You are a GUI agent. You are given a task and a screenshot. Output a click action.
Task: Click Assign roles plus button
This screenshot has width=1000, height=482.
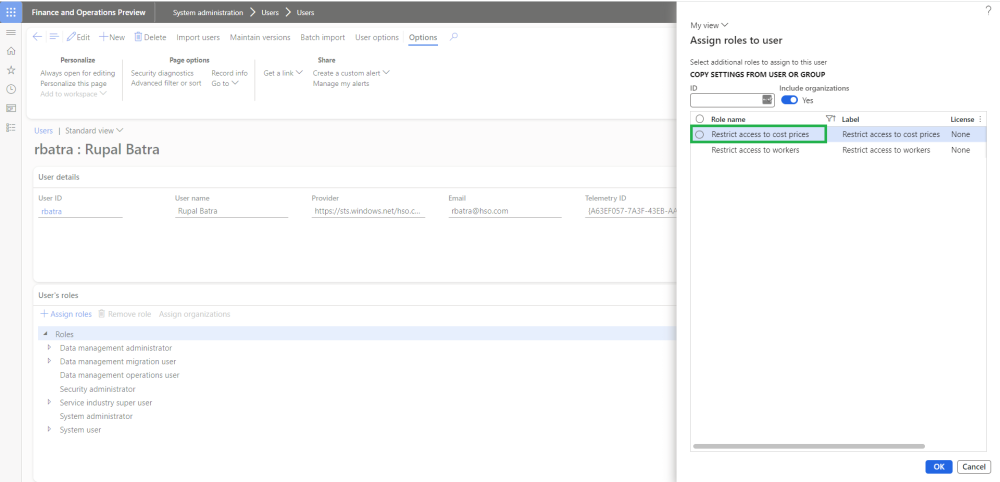(x=66, y=314)
